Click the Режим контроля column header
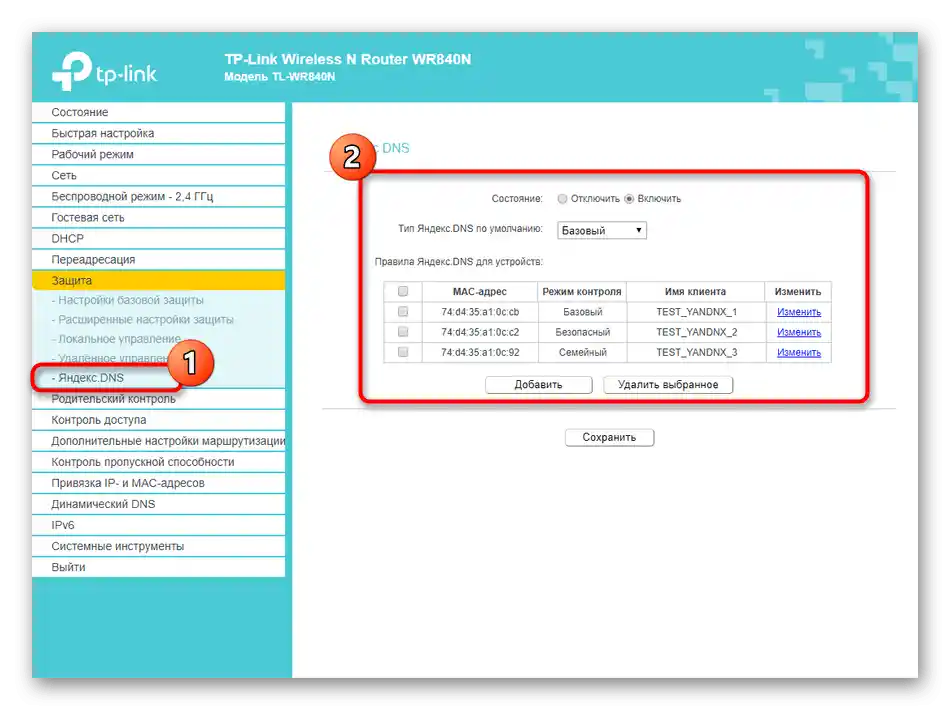Viewport: 950px width, 710px height. pos(582,291)
